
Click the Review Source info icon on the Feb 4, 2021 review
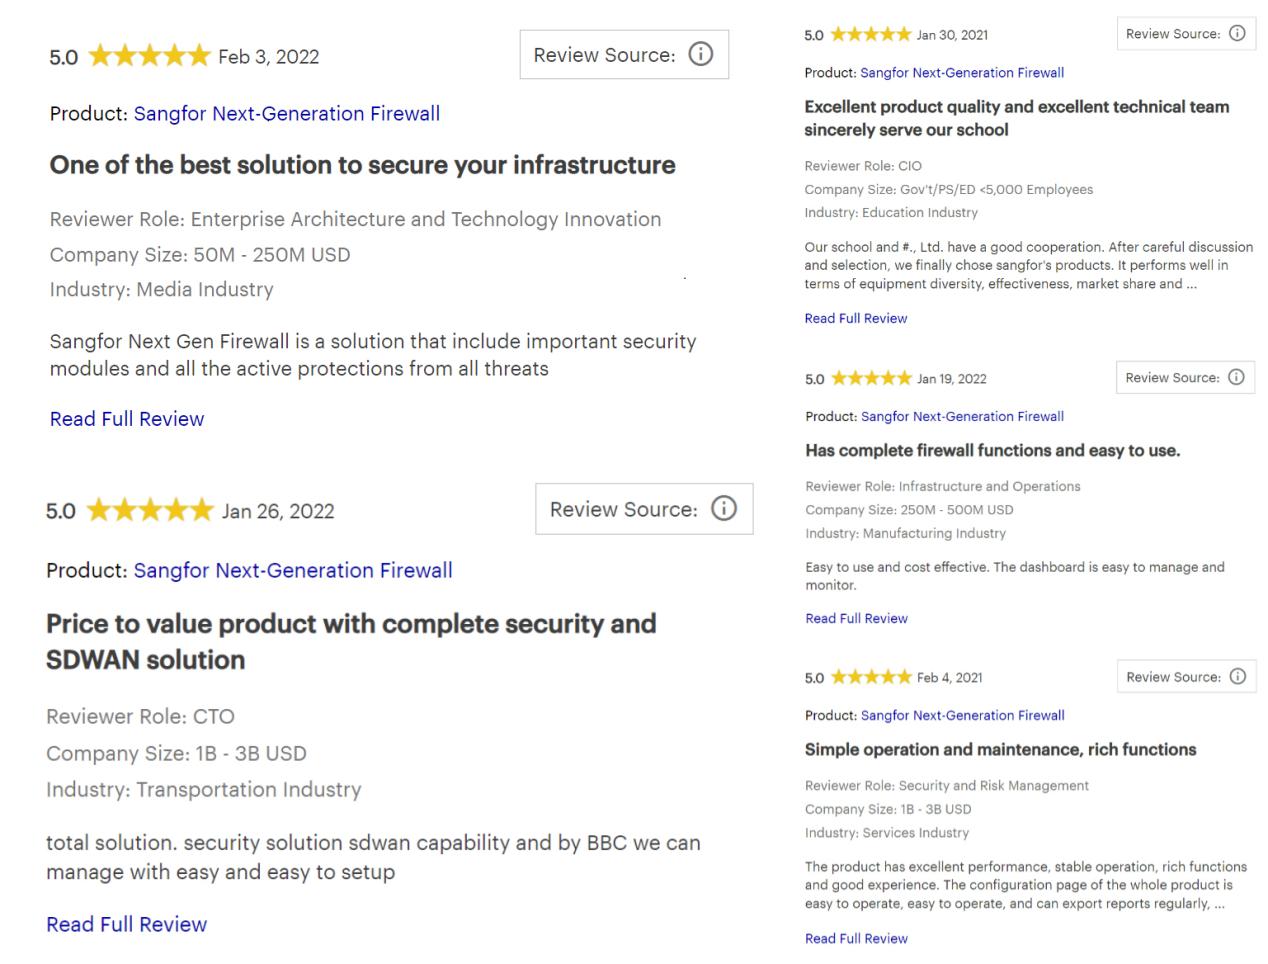pos(1237,676)
